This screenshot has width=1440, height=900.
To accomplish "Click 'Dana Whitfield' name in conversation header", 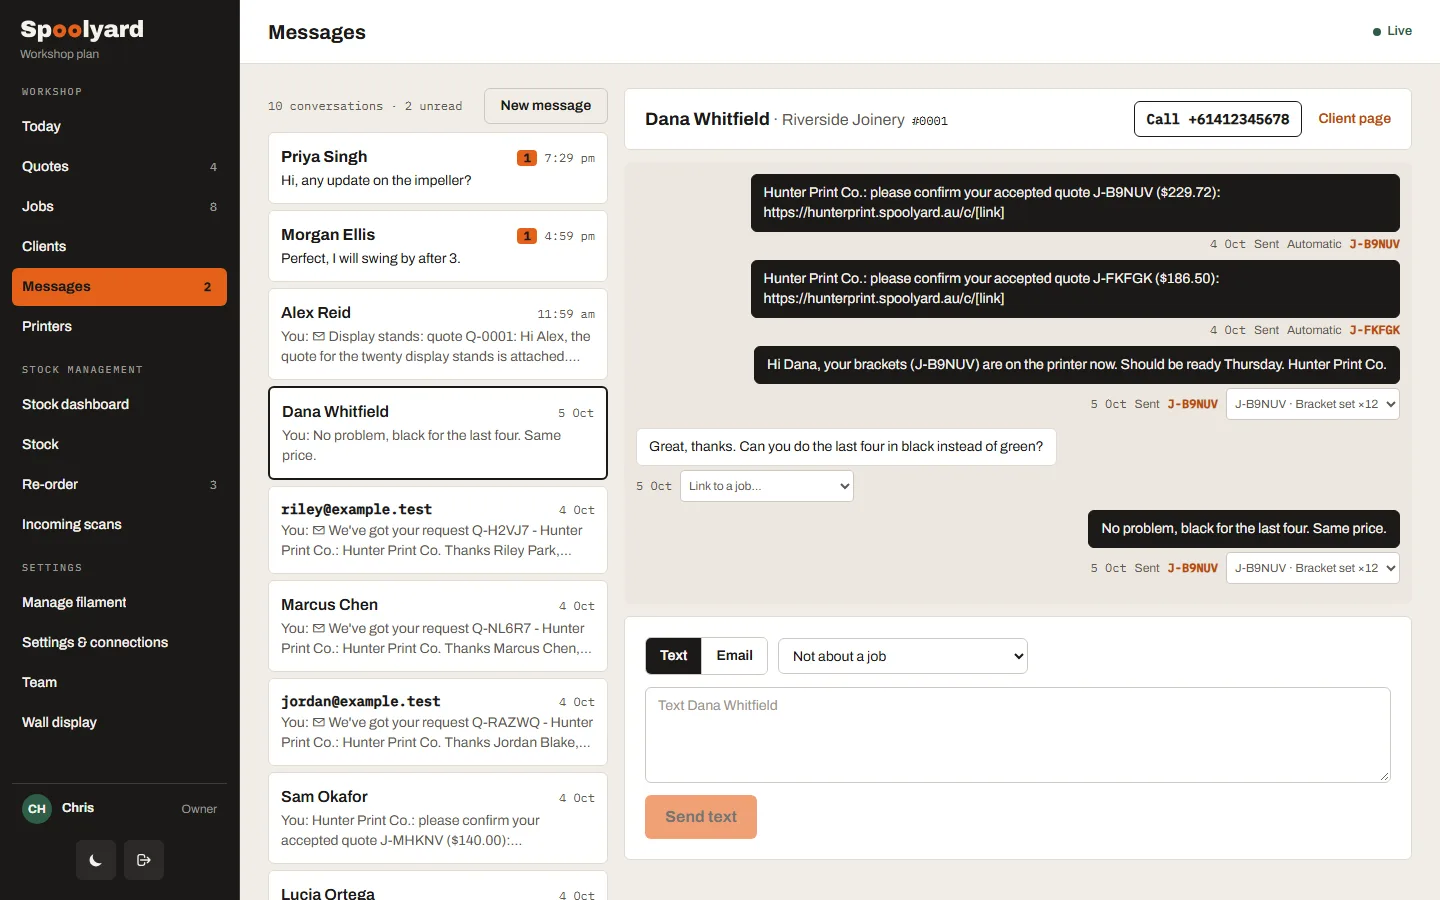I will 707,119.
